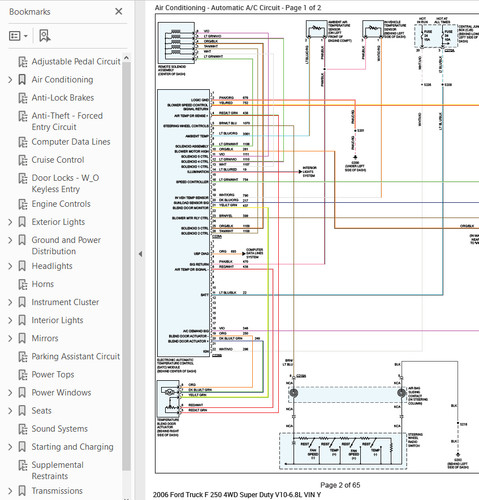
Task: Click the 2006 Ford Truck F 250 caption
Action: tap(237, 495)
